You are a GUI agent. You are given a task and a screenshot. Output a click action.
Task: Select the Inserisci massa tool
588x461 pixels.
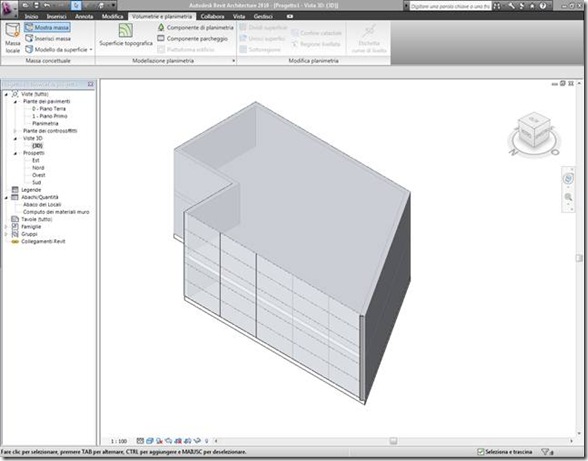[x=48, y=38]
